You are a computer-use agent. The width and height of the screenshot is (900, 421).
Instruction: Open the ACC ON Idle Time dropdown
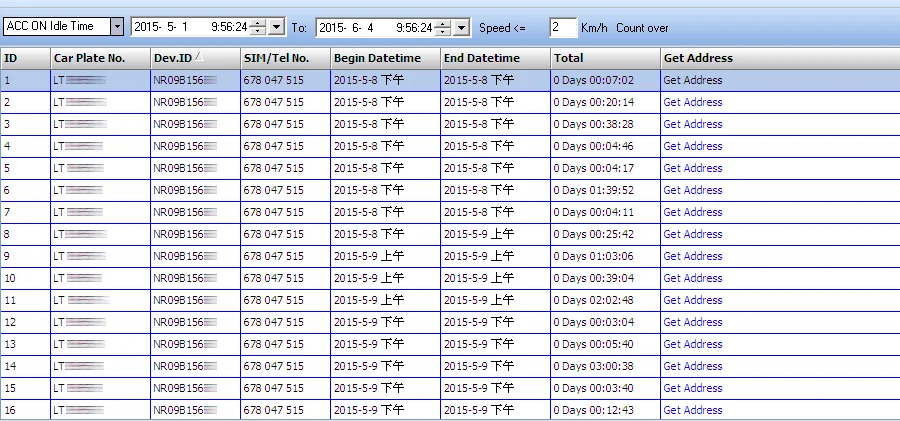(x=117, y=26)
